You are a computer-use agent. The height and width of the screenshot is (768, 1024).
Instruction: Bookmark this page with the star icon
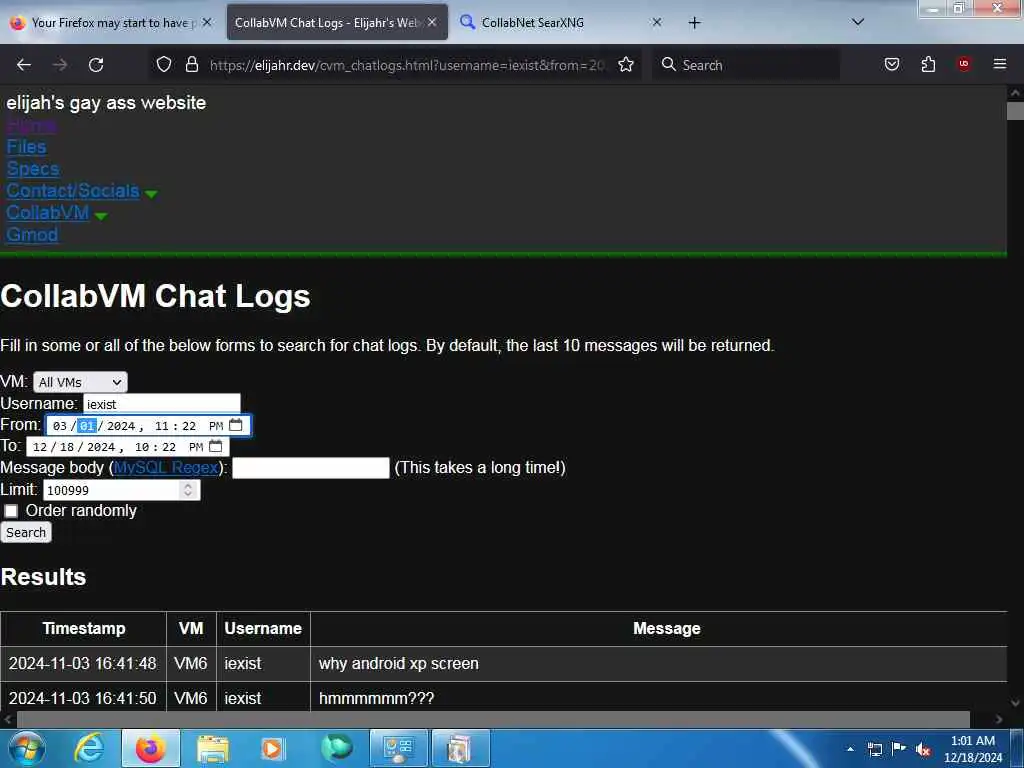pos(626,65)
